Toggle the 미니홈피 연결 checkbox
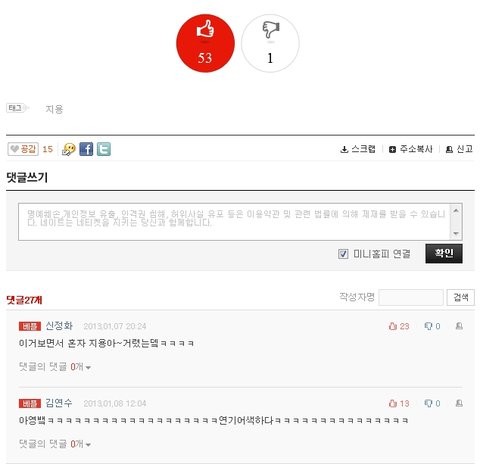The height and width of the screenshot is (464, 480). point(343,254)
